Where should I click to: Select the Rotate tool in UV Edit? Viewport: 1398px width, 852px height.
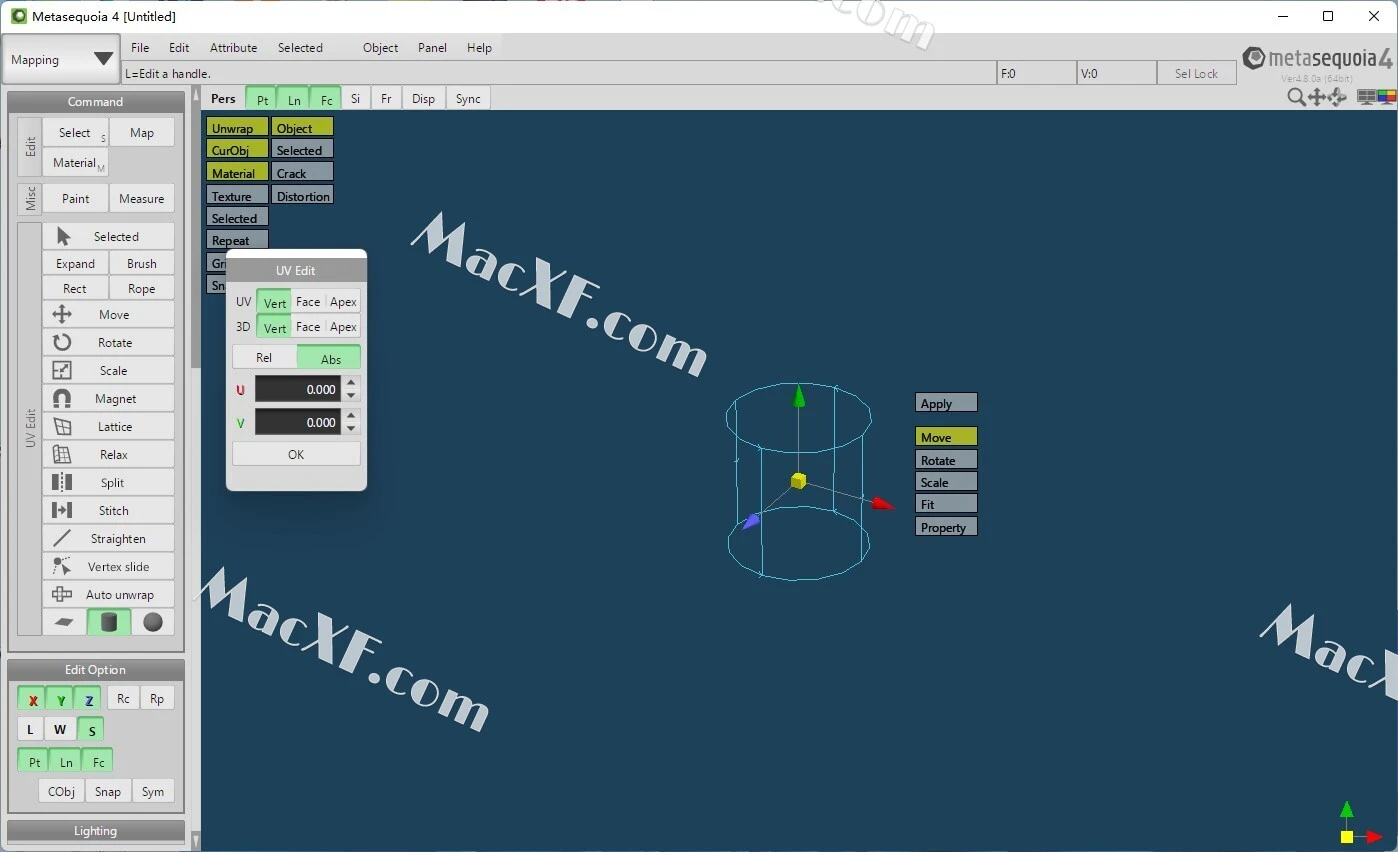point(108,342)
